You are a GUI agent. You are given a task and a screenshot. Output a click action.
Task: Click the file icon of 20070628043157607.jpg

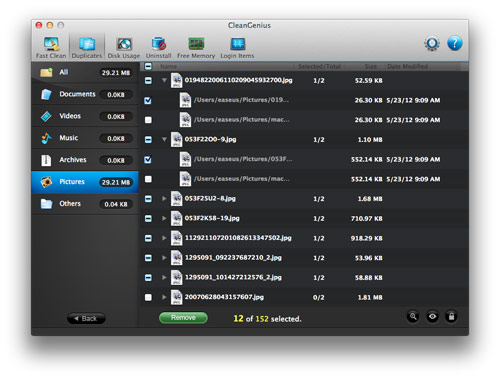(176, 297)
